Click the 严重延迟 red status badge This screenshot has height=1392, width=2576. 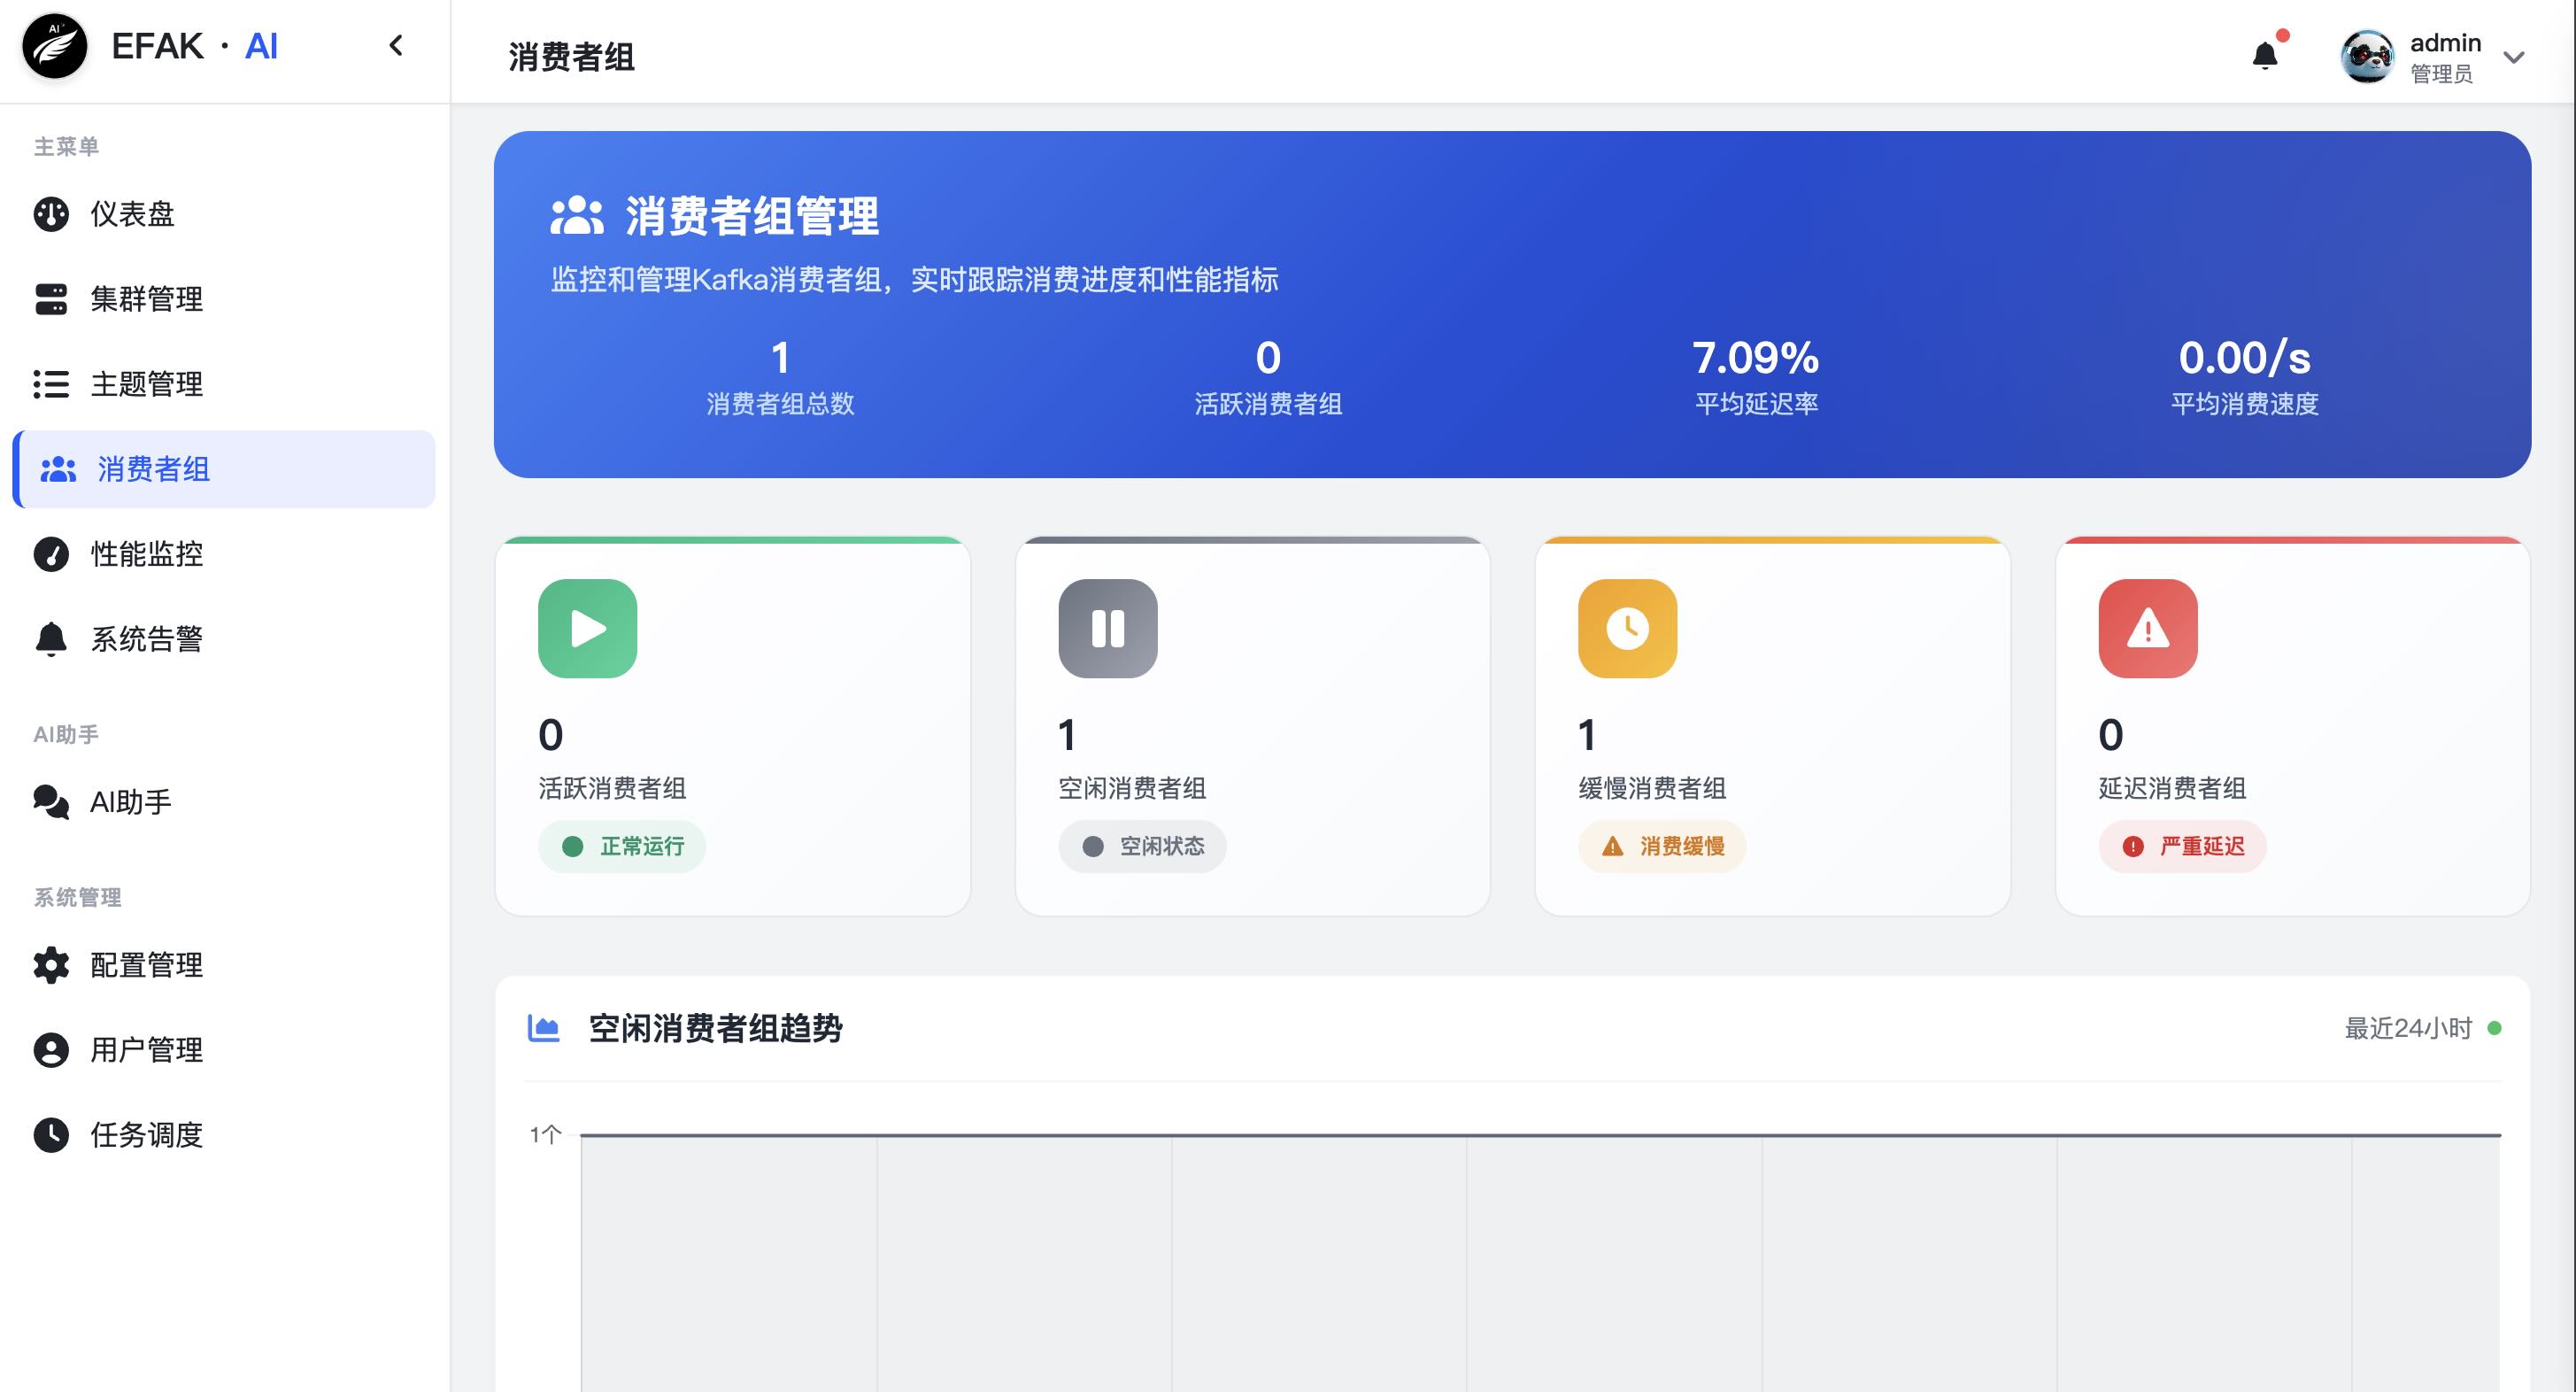click(x=2182, y=847)
